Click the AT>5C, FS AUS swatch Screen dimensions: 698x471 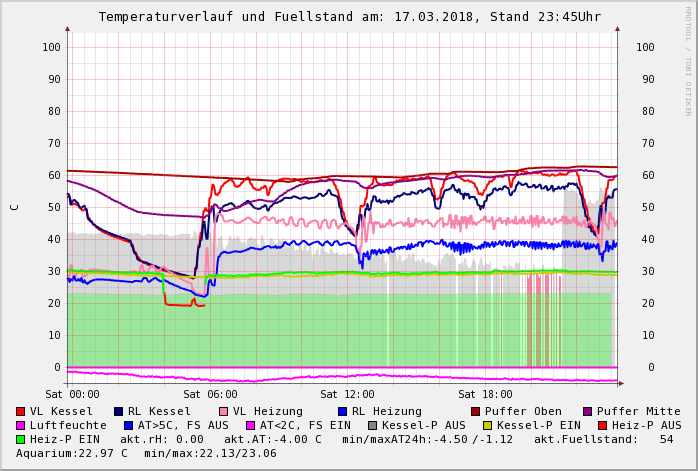coord(129,426)
